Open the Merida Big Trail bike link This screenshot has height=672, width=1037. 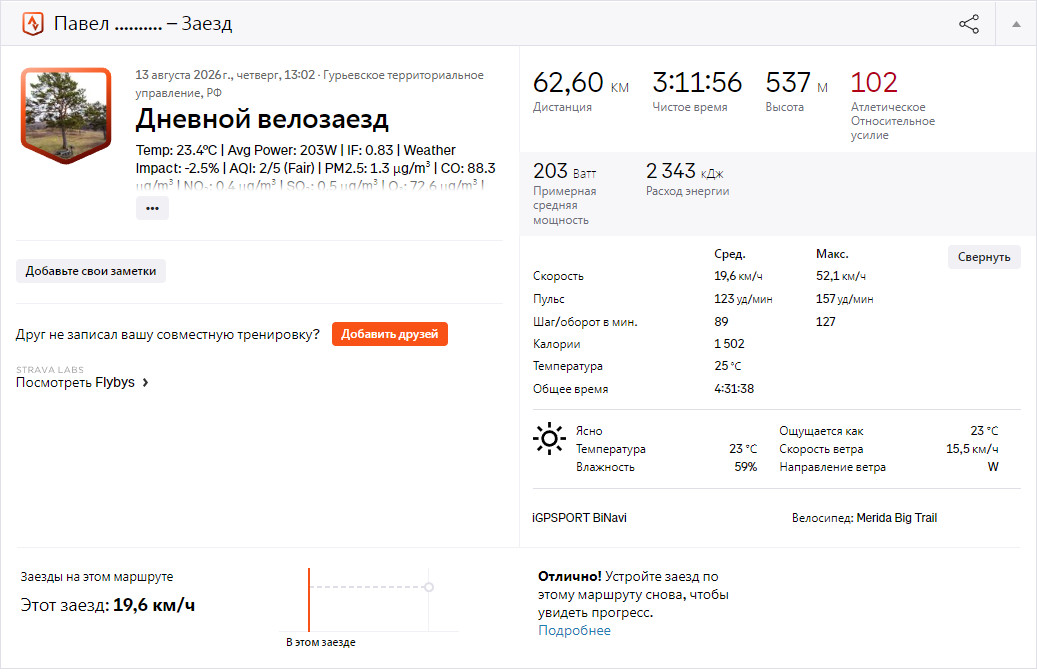coord(896,518)
